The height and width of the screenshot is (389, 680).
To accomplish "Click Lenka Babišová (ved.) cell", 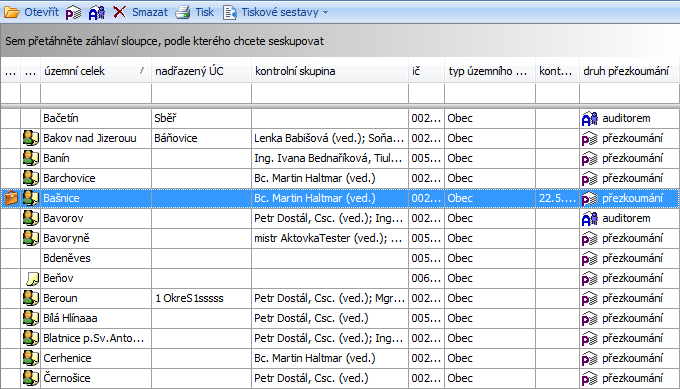I will (x=330, y=138).
